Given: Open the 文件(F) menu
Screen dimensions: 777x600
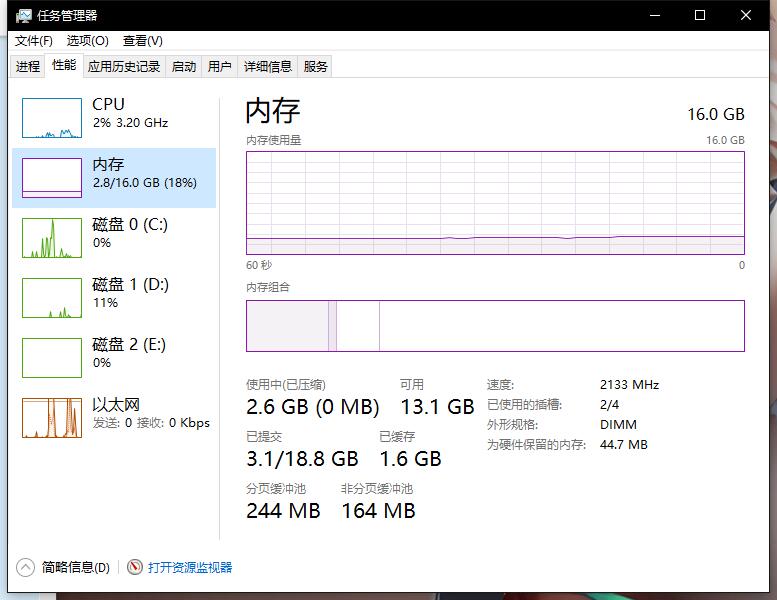Looking at the screenshot, I should point(33,41).
